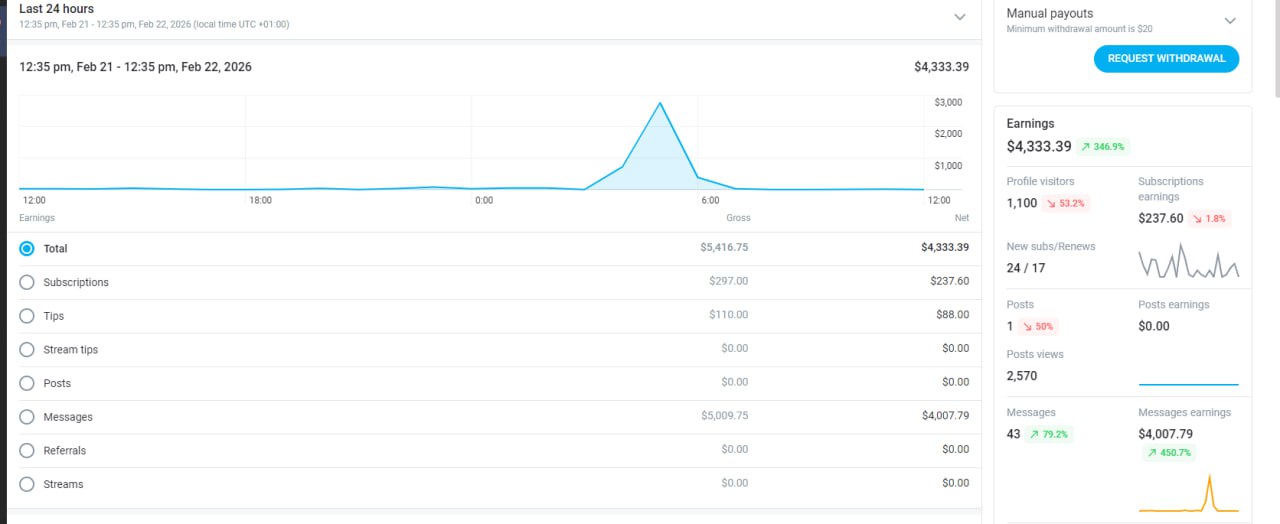Select the Tips radio button

point(27,316)
